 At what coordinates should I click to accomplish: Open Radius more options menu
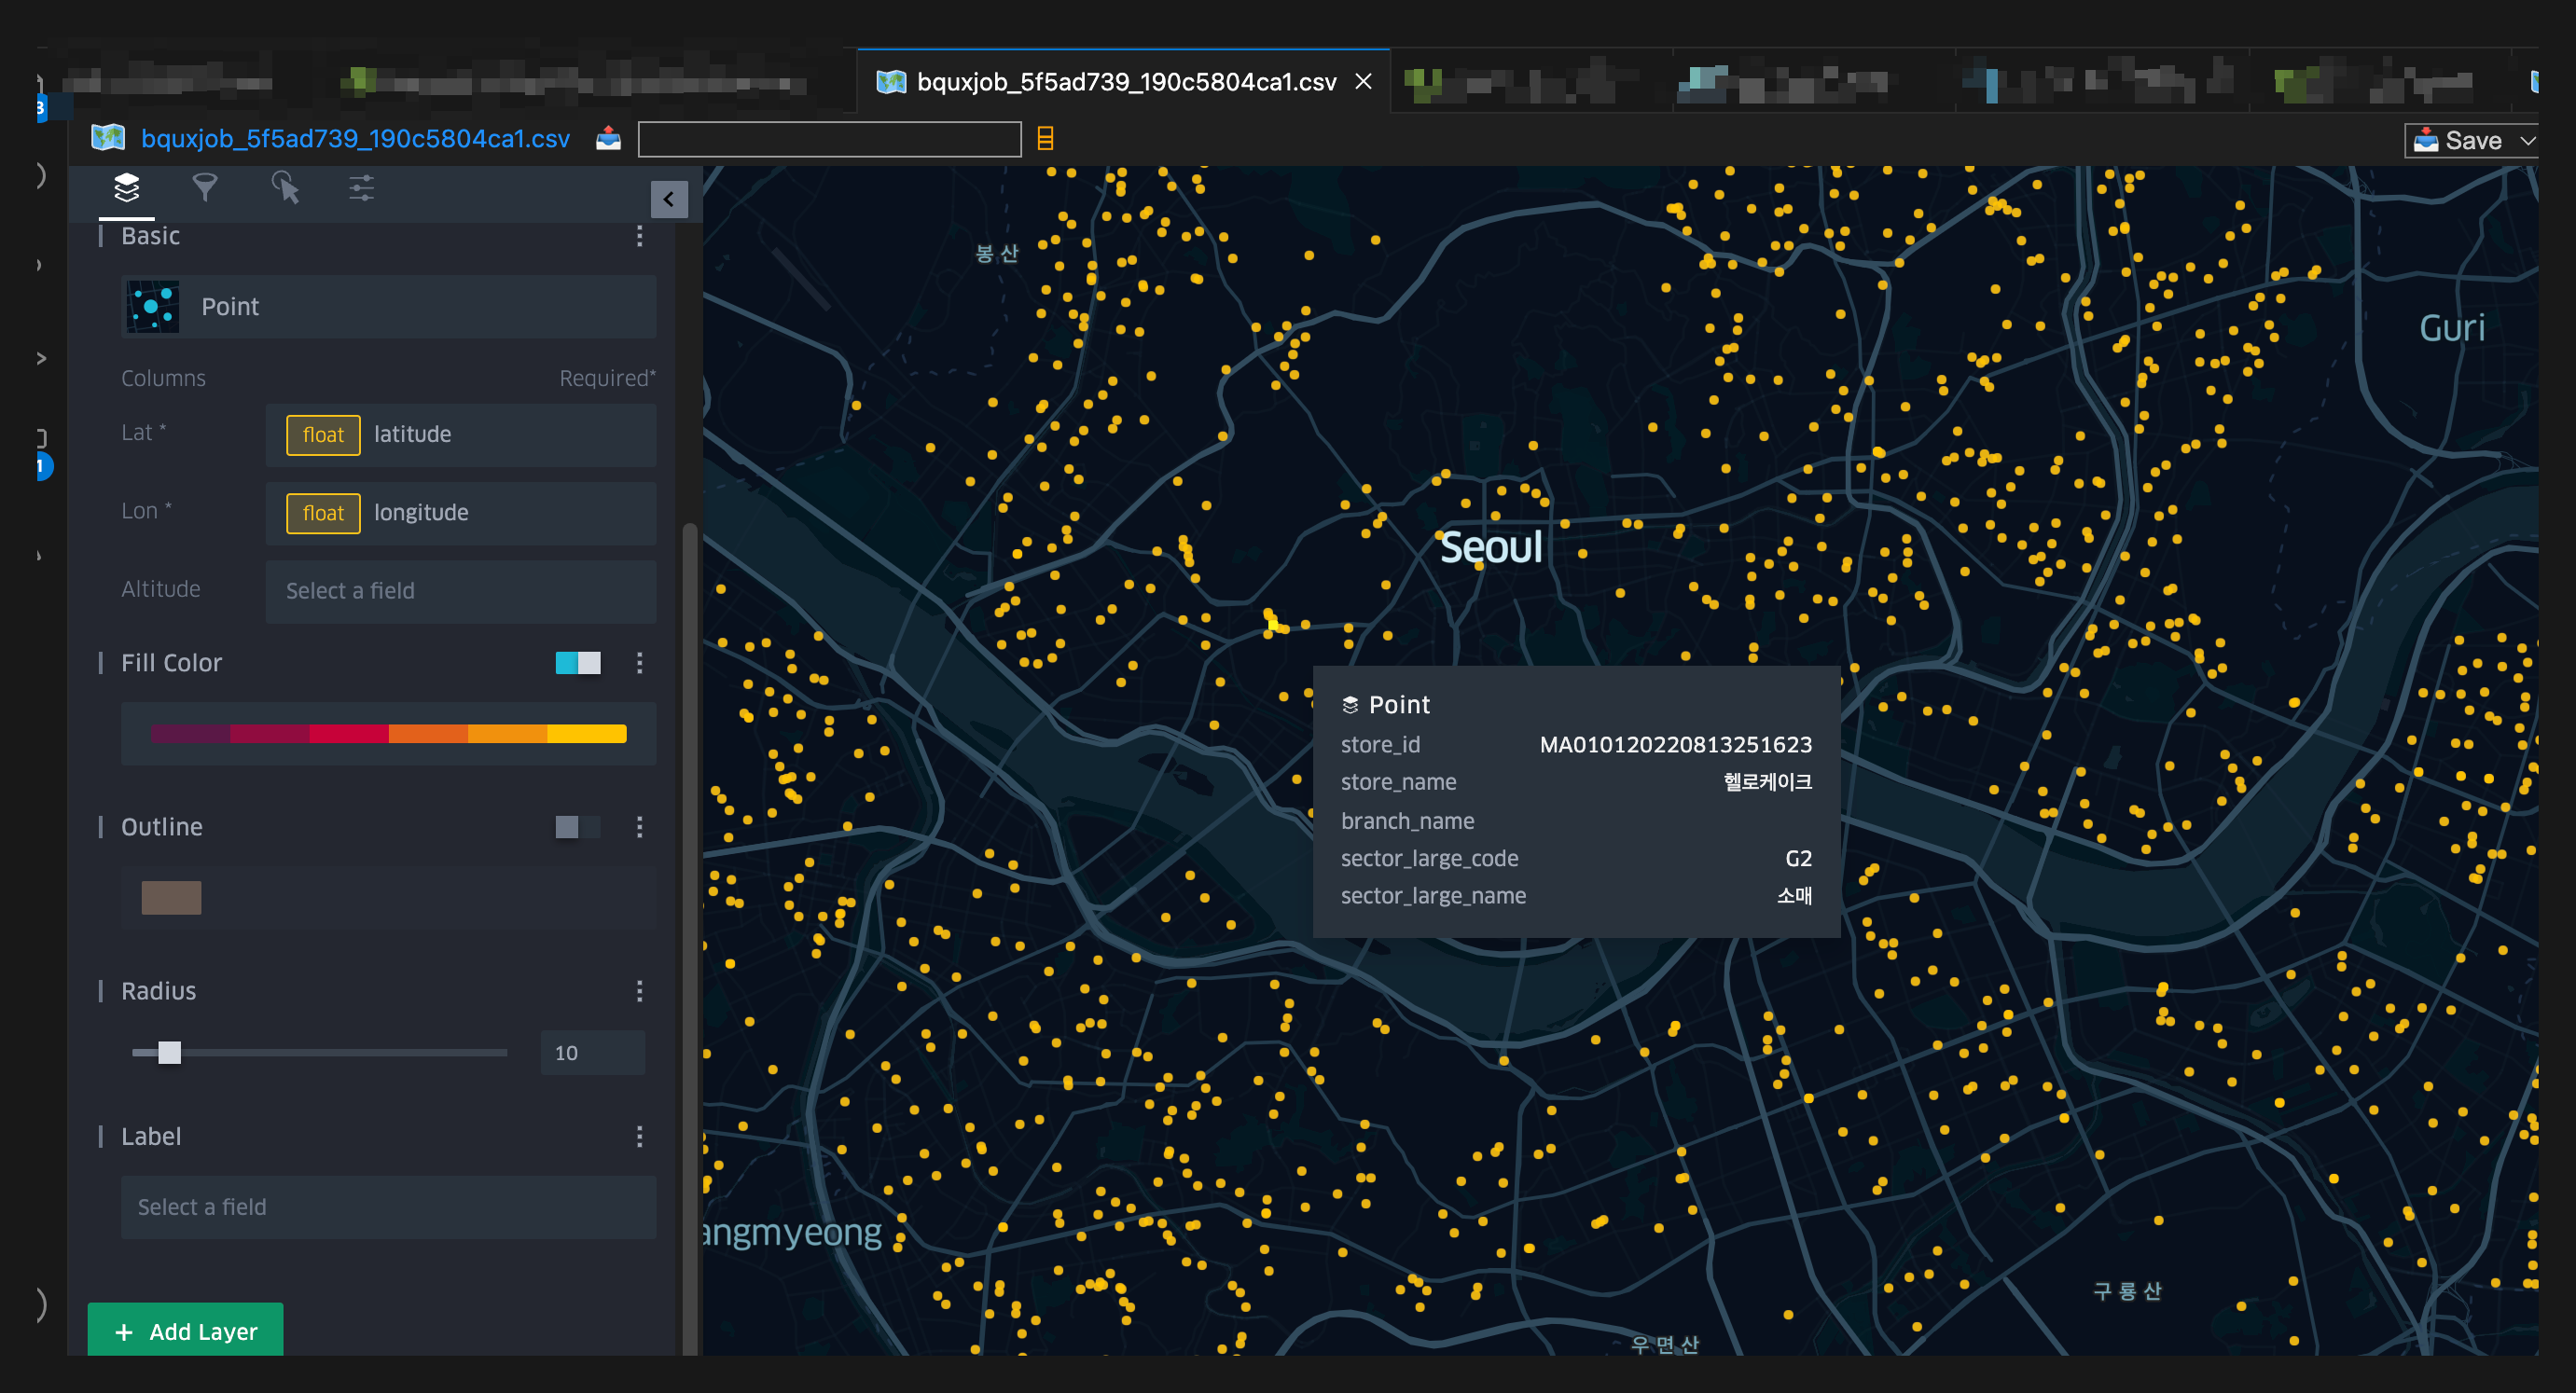[640, 991]
